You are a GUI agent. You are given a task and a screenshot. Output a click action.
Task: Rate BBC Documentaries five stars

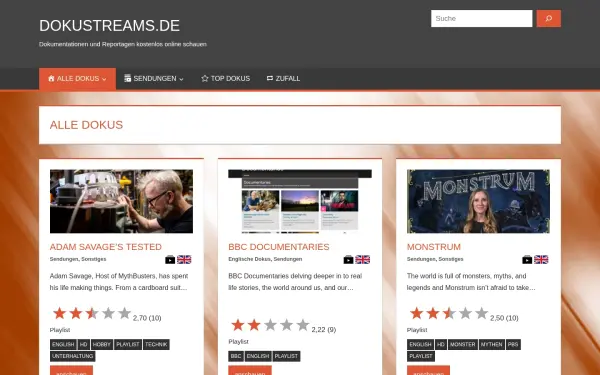(303, 325)
